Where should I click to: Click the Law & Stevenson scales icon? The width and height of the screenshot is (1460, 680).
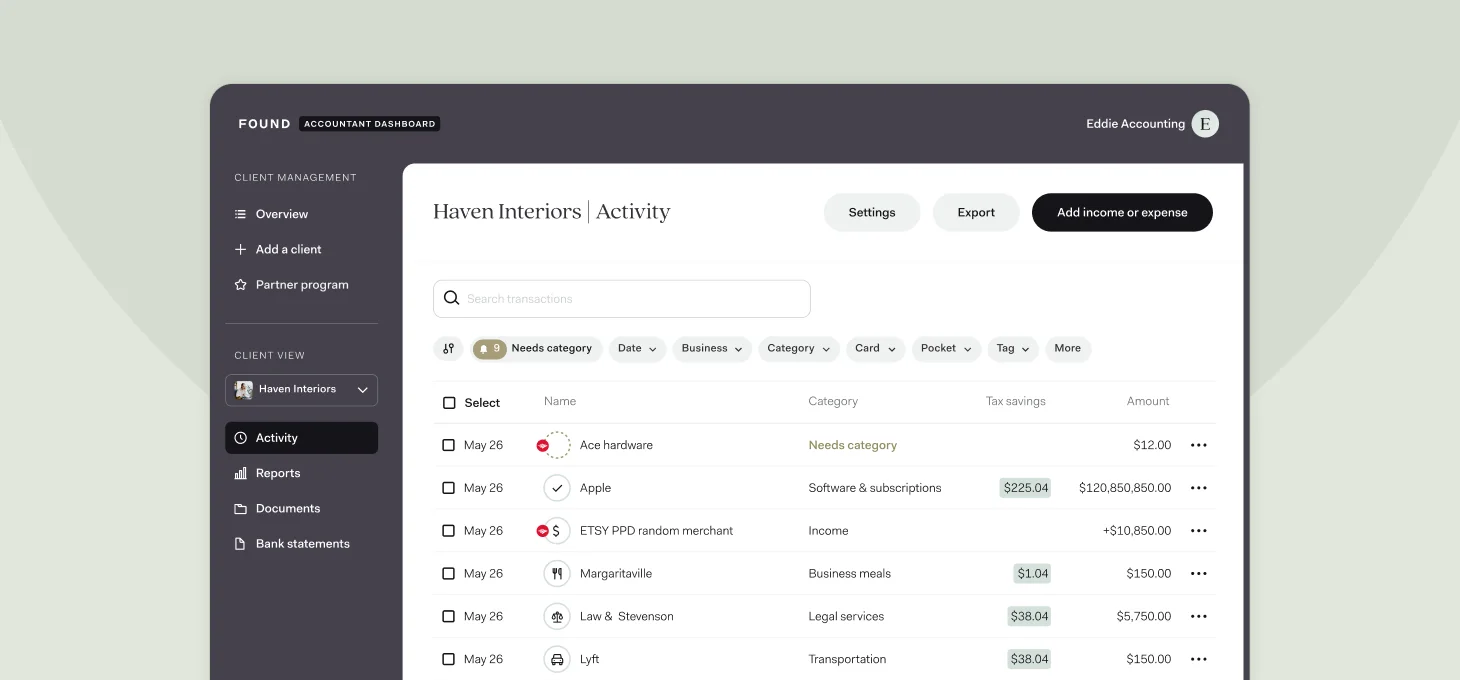click(557, 617)
